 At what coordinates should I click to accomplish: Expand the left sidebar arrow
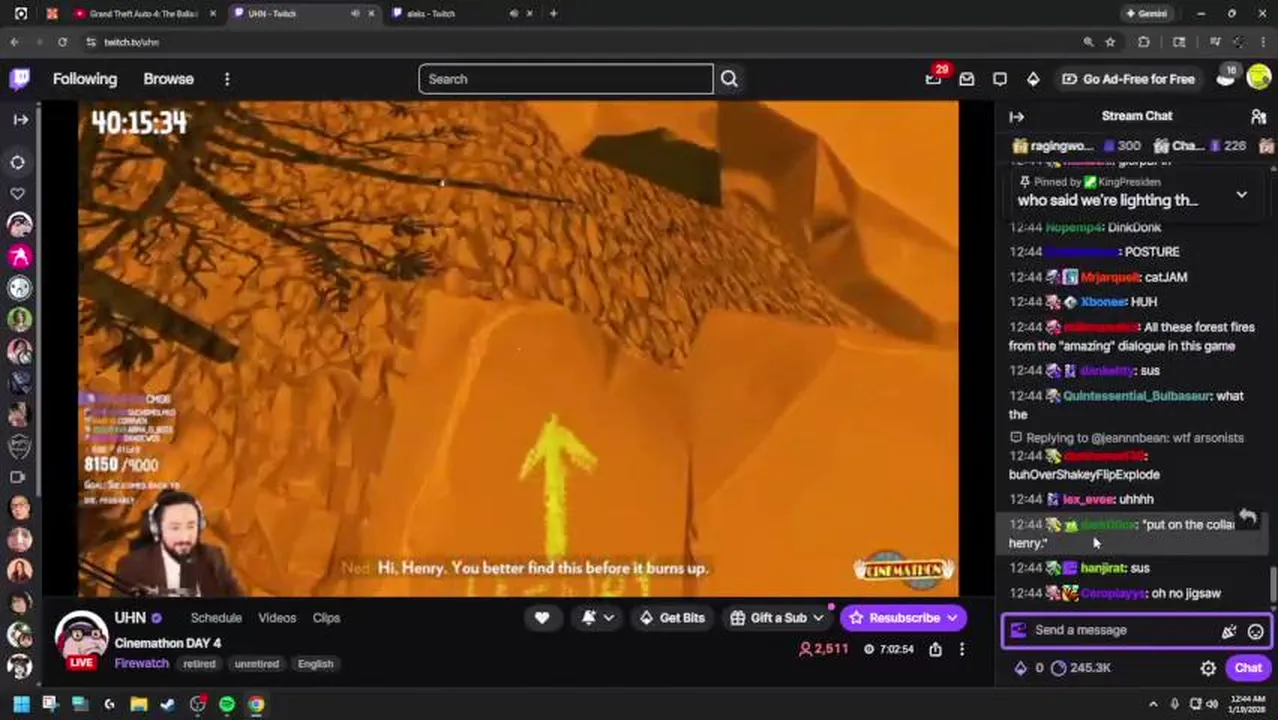pos(20,119)
